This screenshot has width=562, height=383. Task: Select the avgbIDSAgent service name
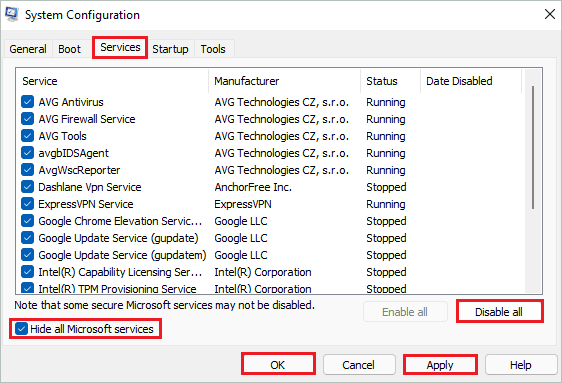(73, 153)
